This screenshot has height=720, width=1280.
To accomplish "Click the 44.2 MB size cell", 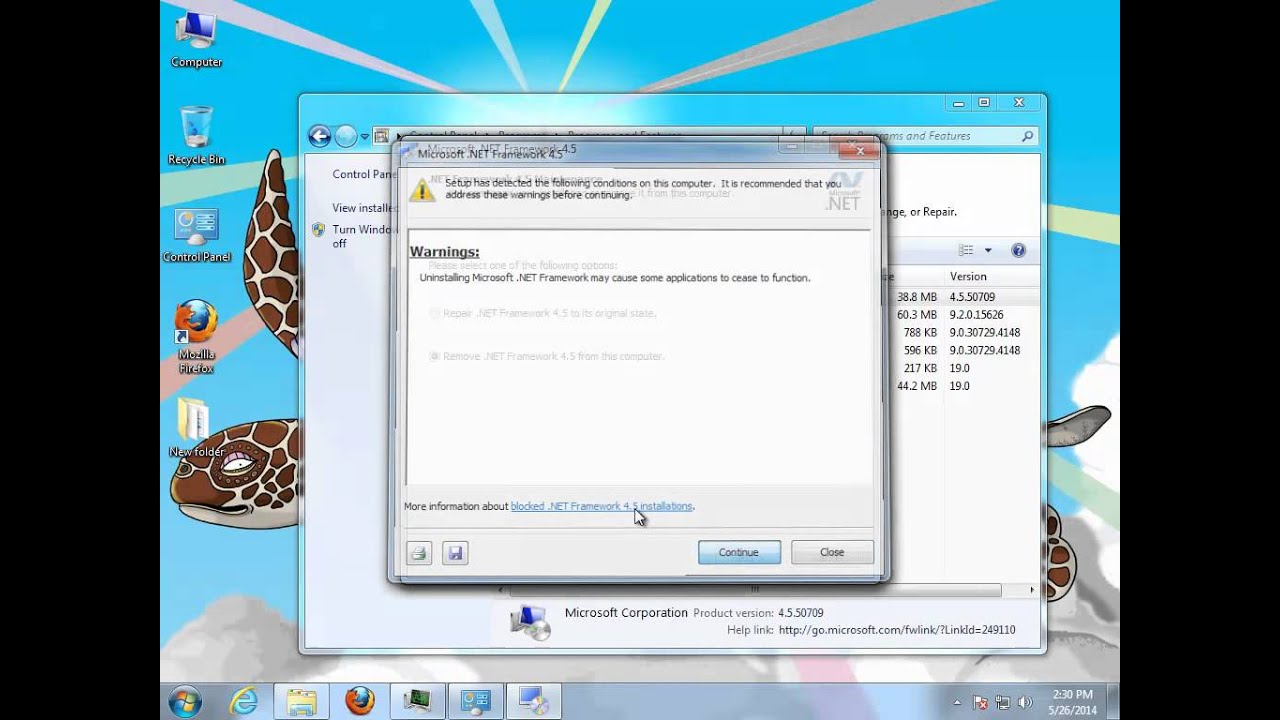I will [x=917, y=386].
